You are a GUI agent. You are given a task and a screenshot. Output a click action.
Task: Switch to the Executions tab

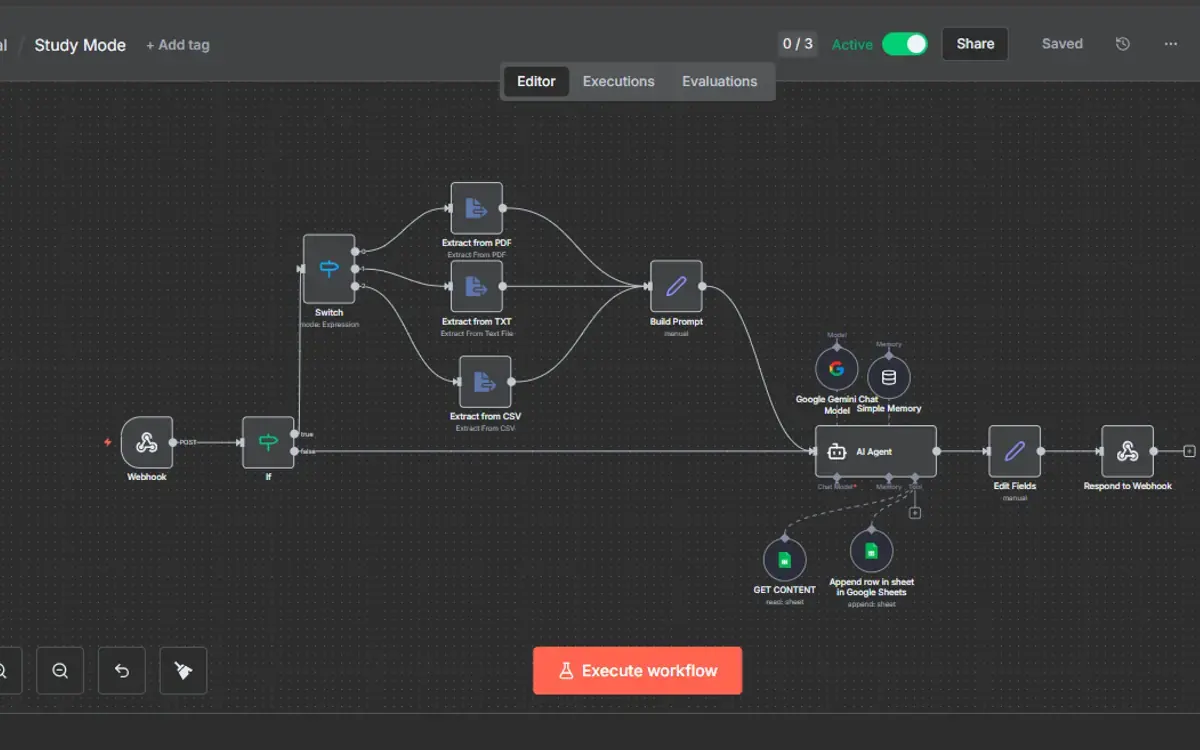tap(619, 82)
